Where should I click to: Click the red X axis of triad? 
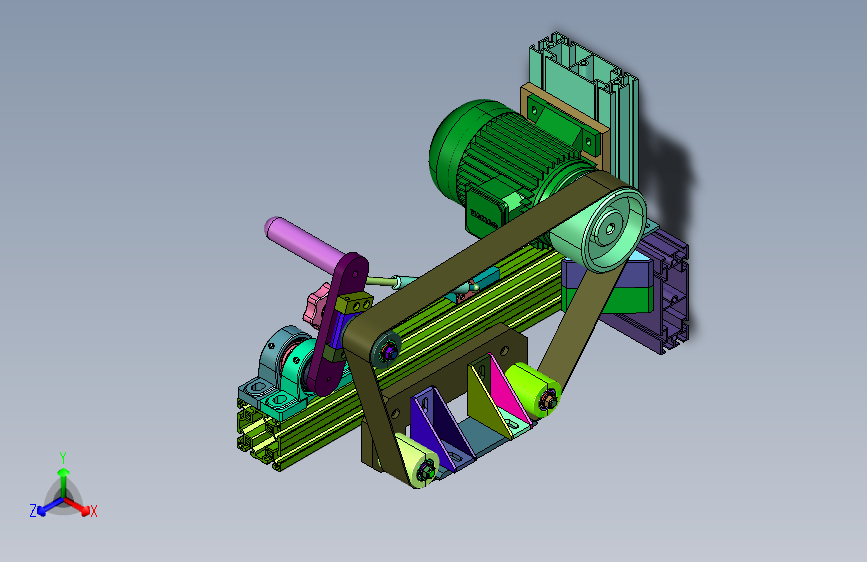[x=78, y=506]
